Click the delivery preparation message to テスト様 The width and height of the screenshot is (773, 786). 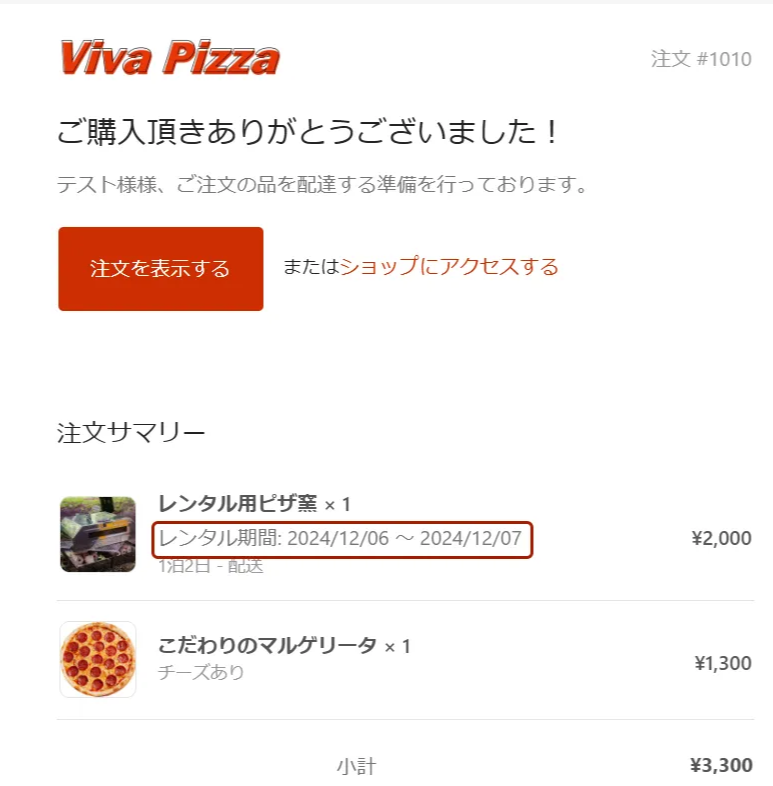[x=320, y=185]
